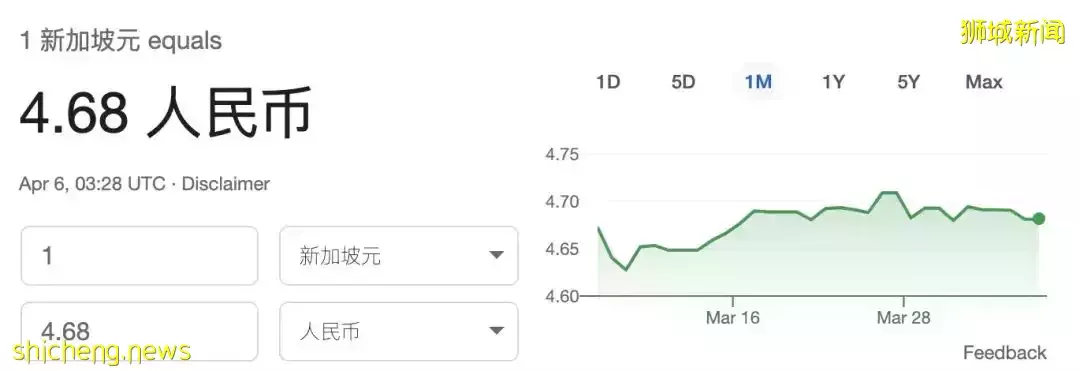This screenshot has height=371, width=1080.
Task: Select the 1D time range tab
Action: (608, 83)
